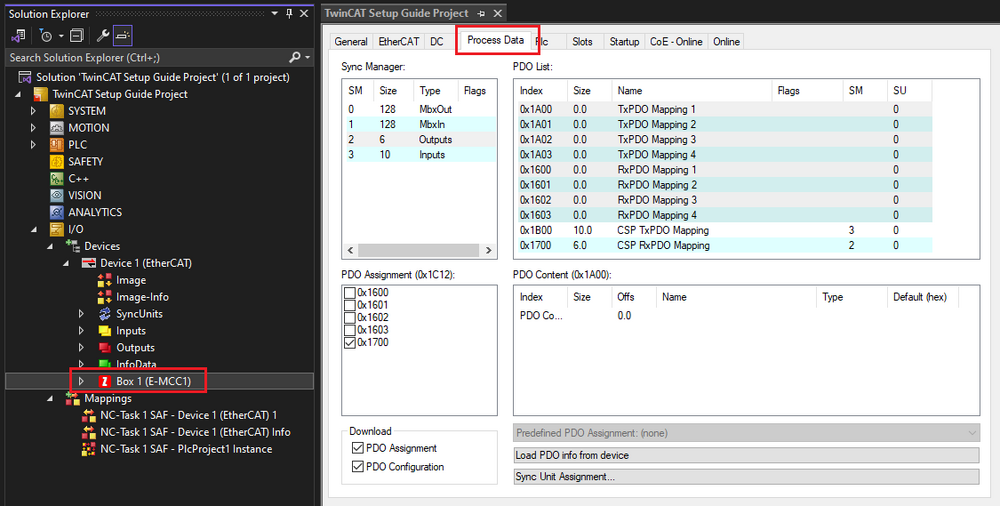
Task: Select the CSP RxPDO Mapping row in PDO List
Action: point(723,245)
